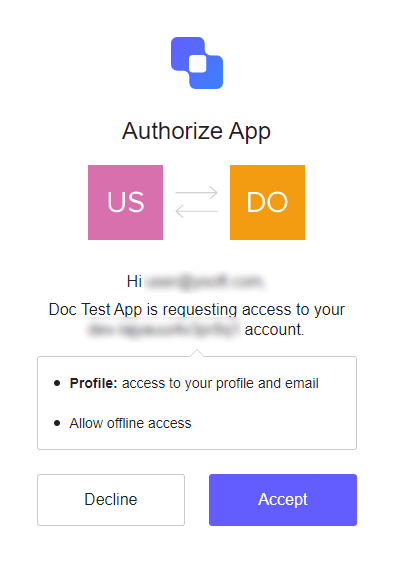Click the exchange arrows between tiles
Viewport: 393px width, 565px height.
point(196,202)
